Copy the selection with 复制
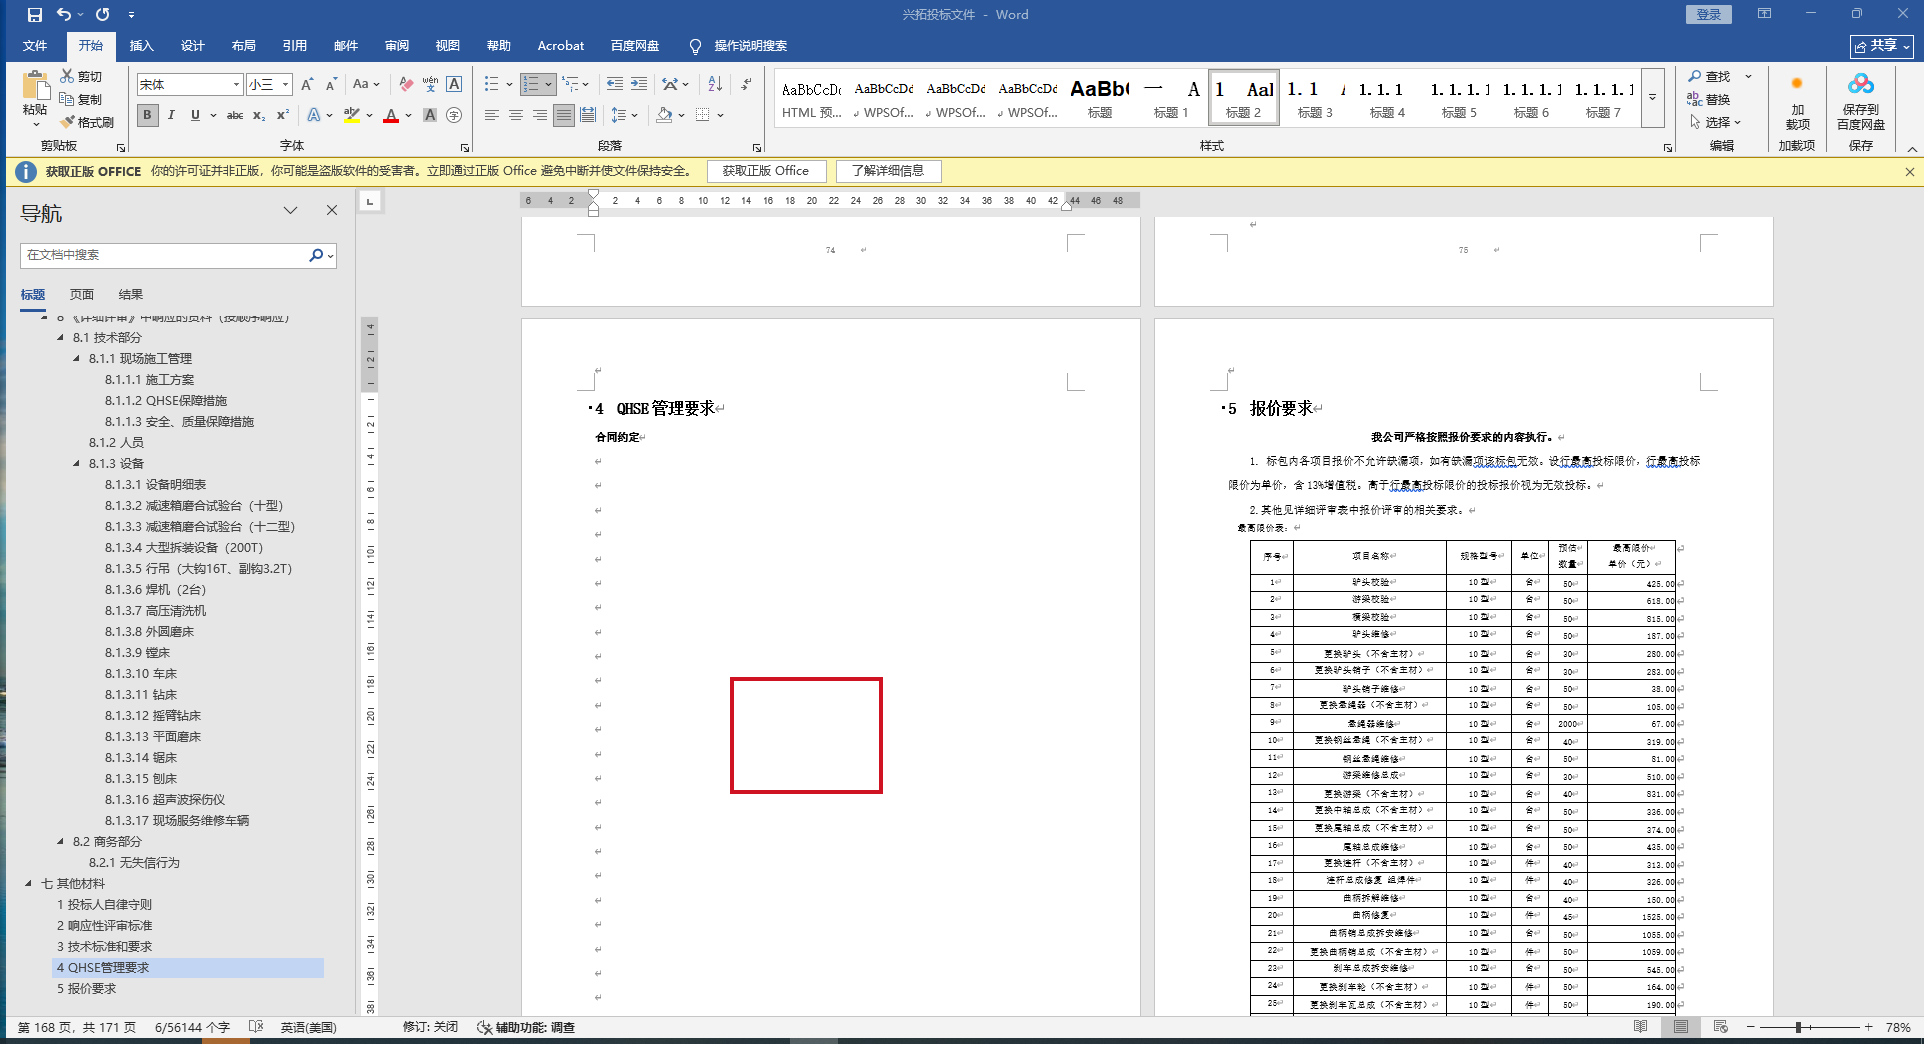1924x1044 pixels. 81,99
